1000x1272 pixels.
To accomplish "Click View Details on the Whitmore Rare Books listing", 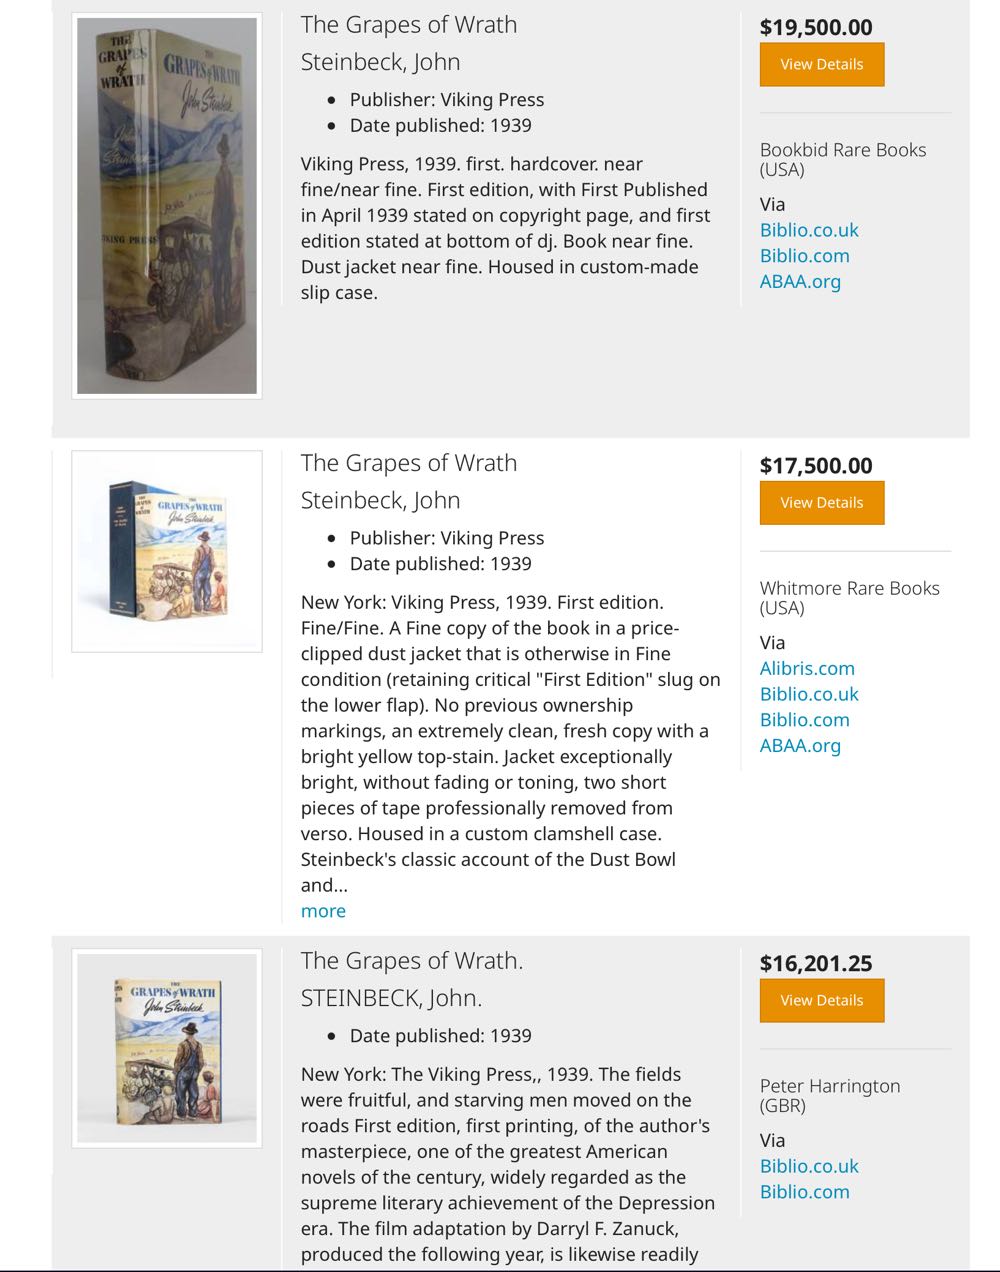I will pyautogui.click(x=821, y=502).
